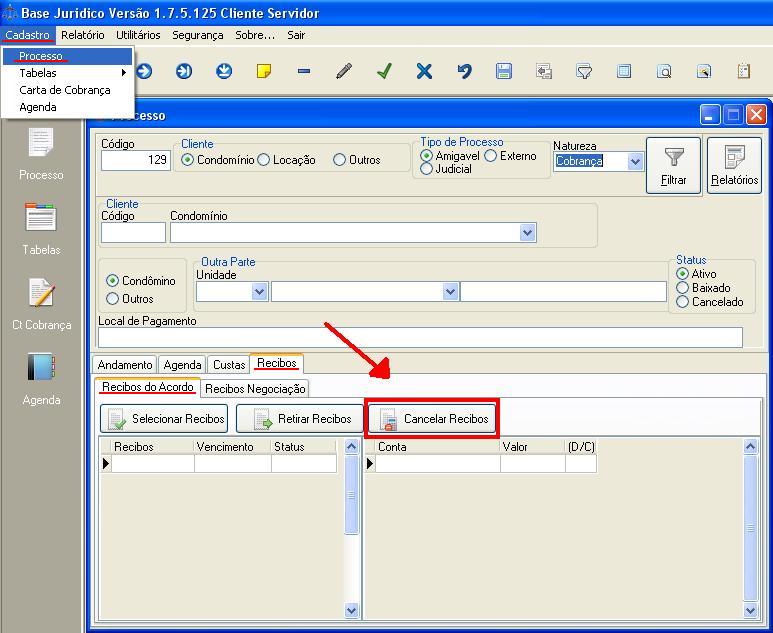The height and width of the screenshot is (633, 773).
Task: Open the Condomínio combo box list
Action: tap(528, 232)
